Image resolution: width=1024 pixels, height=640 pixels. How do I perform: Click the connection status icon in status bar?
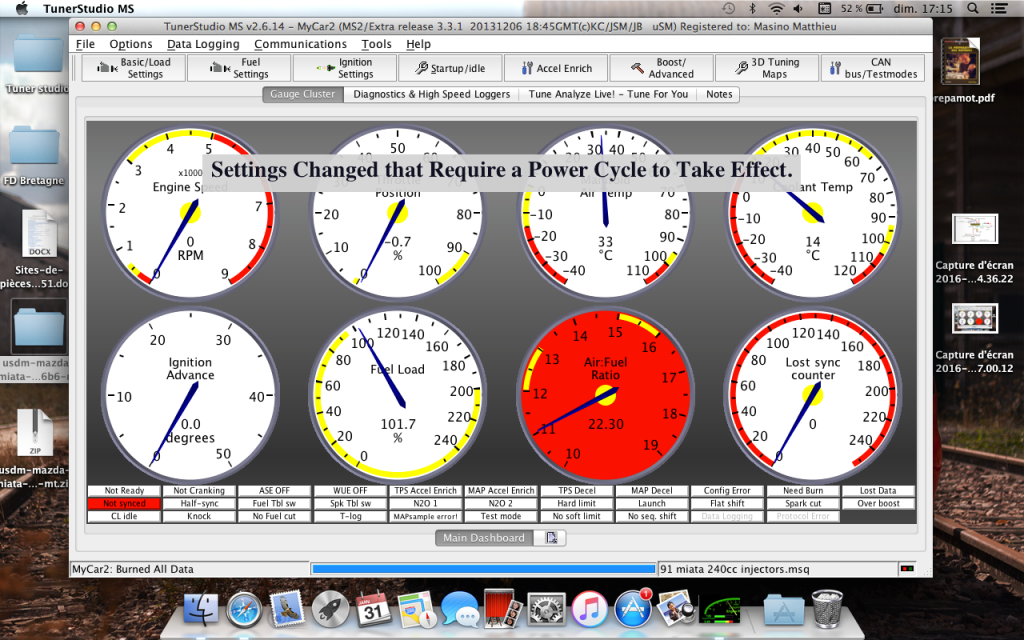point(907,569)
